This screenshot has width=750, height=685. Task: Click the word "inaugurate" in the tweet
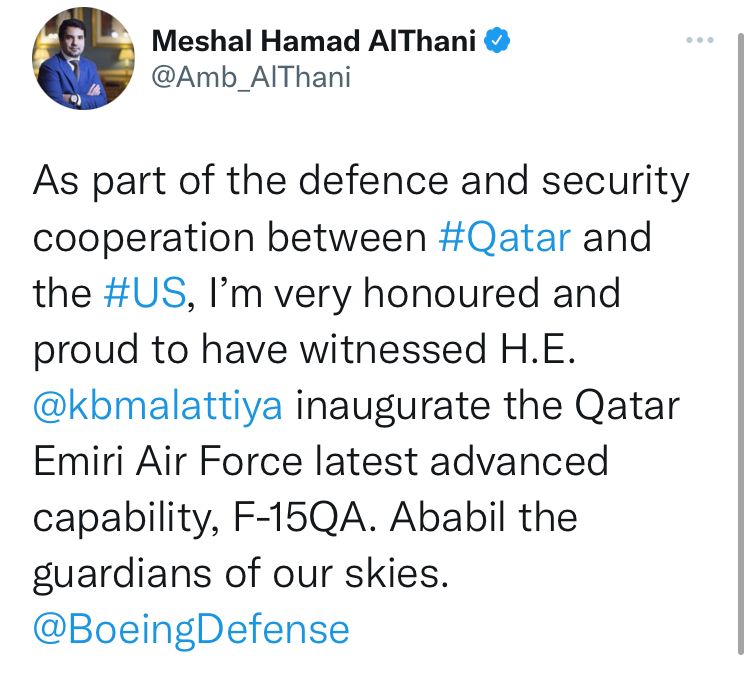coord(400,407)
